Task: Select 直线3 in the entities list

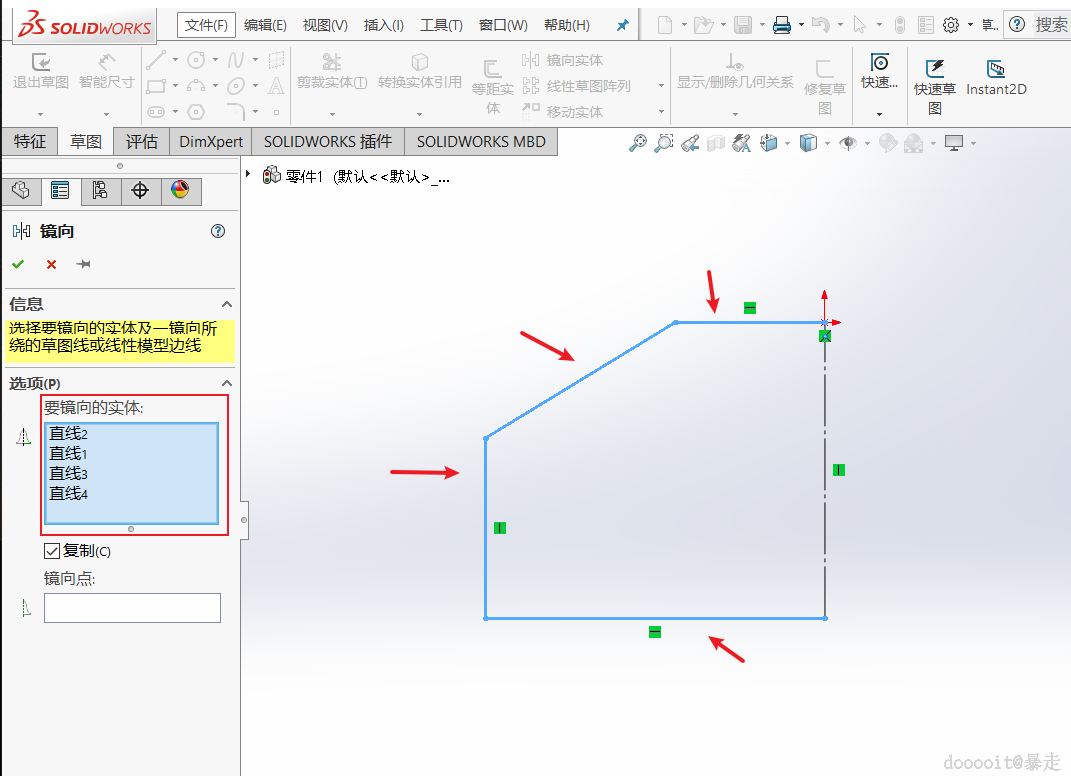Action: [x=69, y=473]
